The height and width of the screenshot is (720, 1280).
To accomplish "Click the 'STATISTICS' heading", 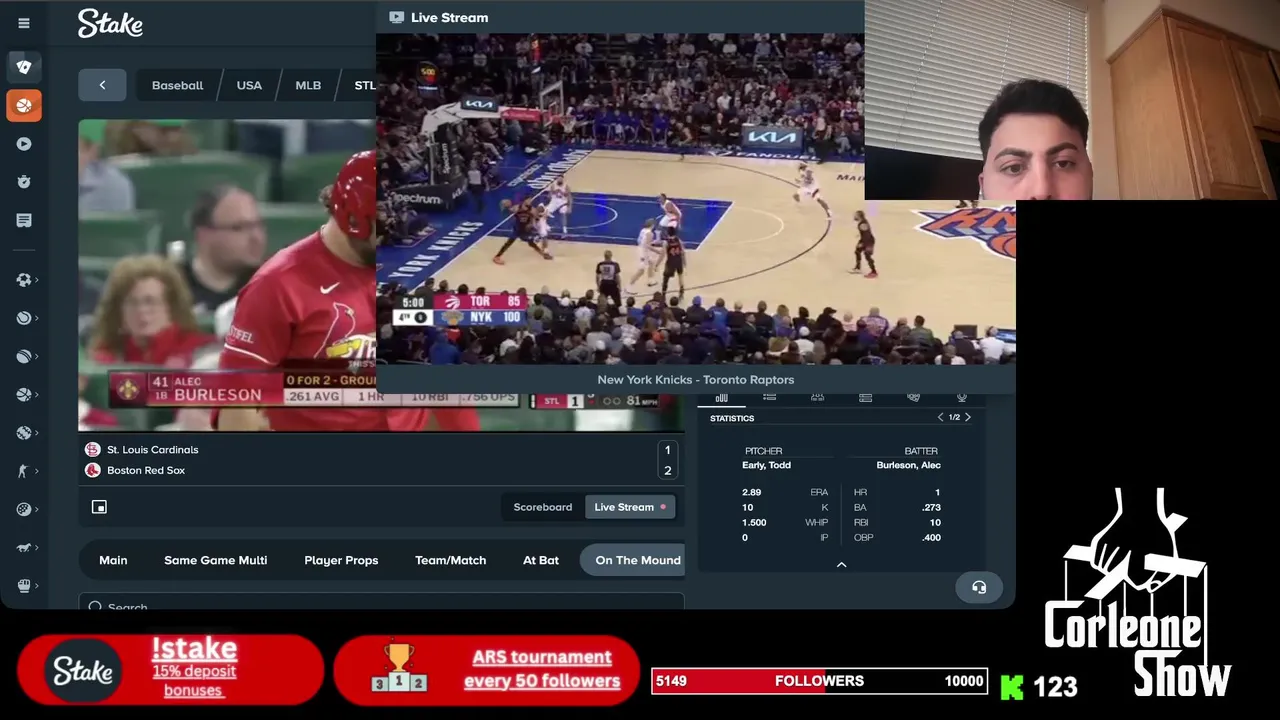I will [x=732, y=418].
